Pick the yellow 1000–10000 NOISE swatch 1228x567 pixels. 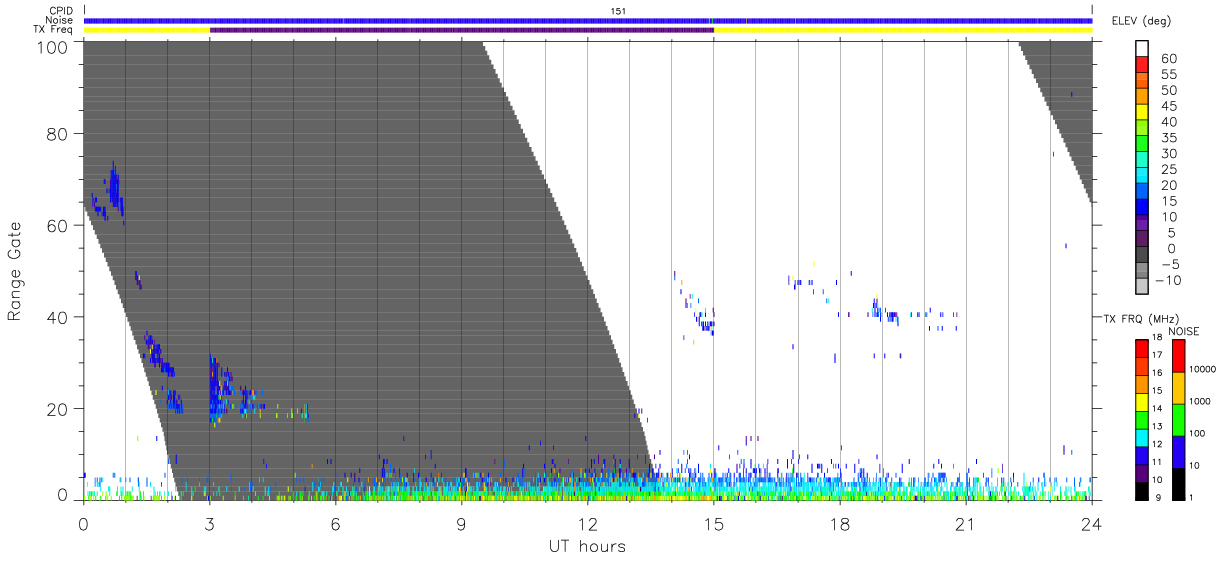click(1179, 387)
